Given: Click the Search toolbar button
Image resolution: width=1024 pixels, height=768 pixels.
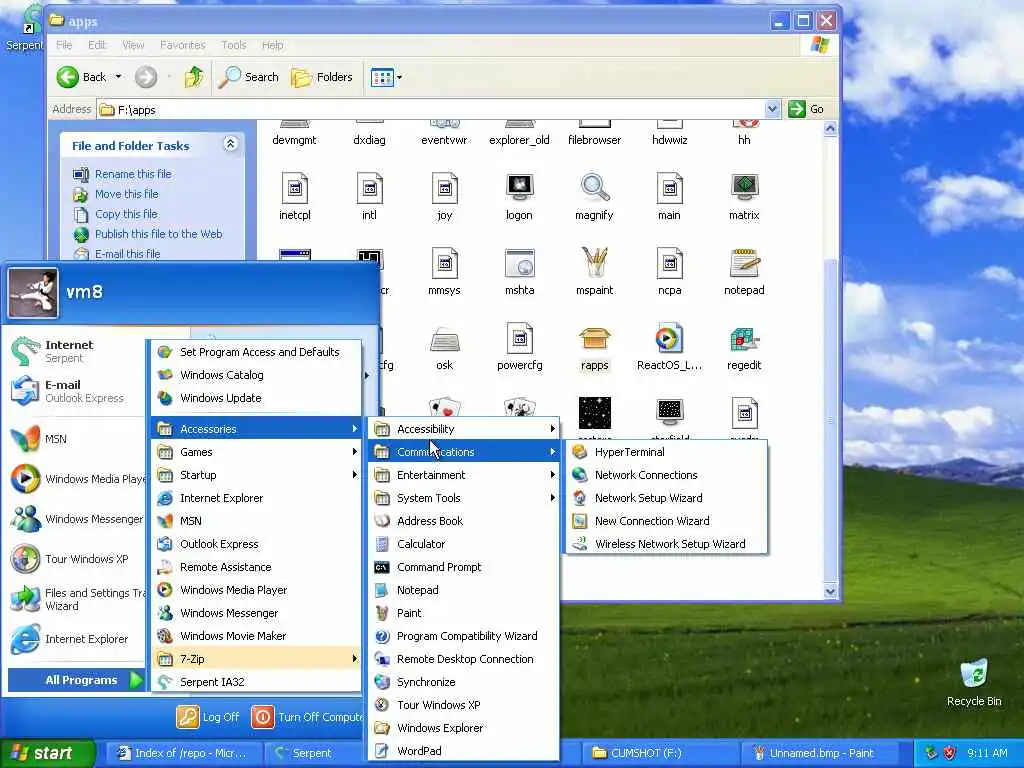Looking at the screenshot, I should pyautogui.click(x=248, y=77).
